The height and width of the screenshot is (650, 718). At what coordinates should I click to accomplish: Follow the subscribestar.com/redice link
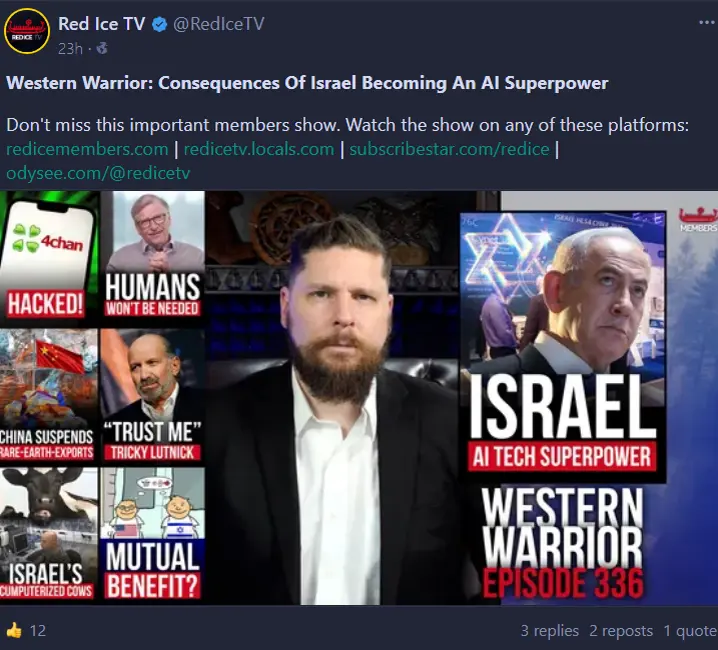tap(449, 149)
